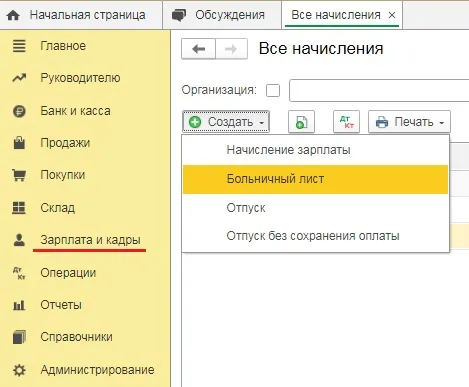The image size is (469, 387).
Task: Click the Администрирование gear icon
Action: click(19, 370)
